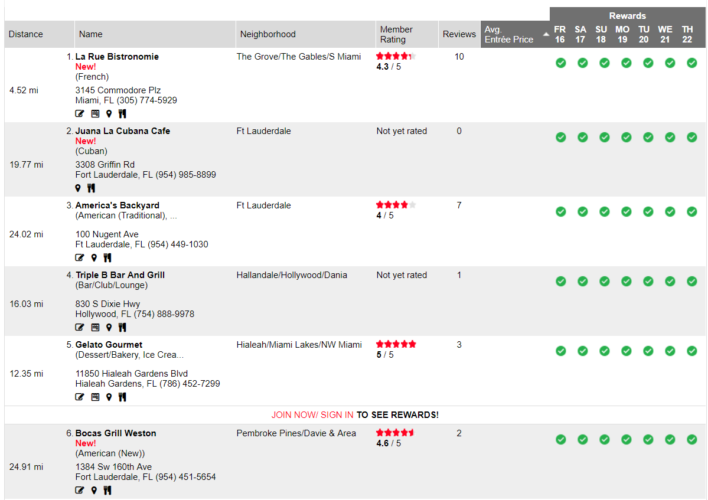Click the address '3145 Commodore Plz'
Viewport: 708px width, 500px height.
tap(118, 90)
